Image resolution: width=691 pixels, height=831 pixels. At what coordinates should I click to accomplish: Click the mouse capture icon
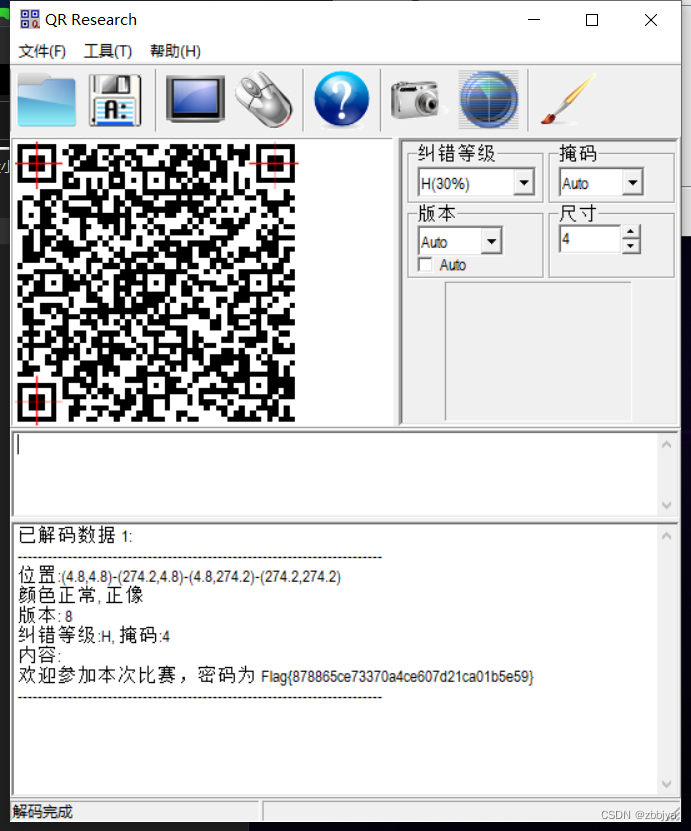(263, 100)
